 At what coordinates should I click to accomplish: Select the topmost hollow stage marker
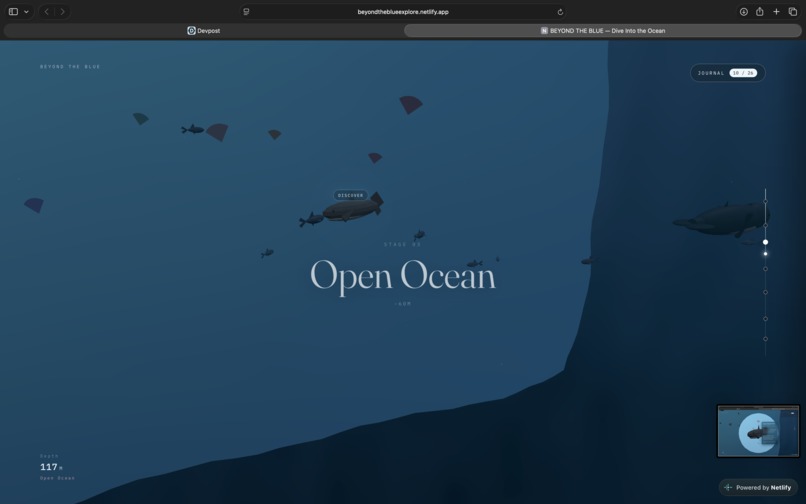point(765,202)
